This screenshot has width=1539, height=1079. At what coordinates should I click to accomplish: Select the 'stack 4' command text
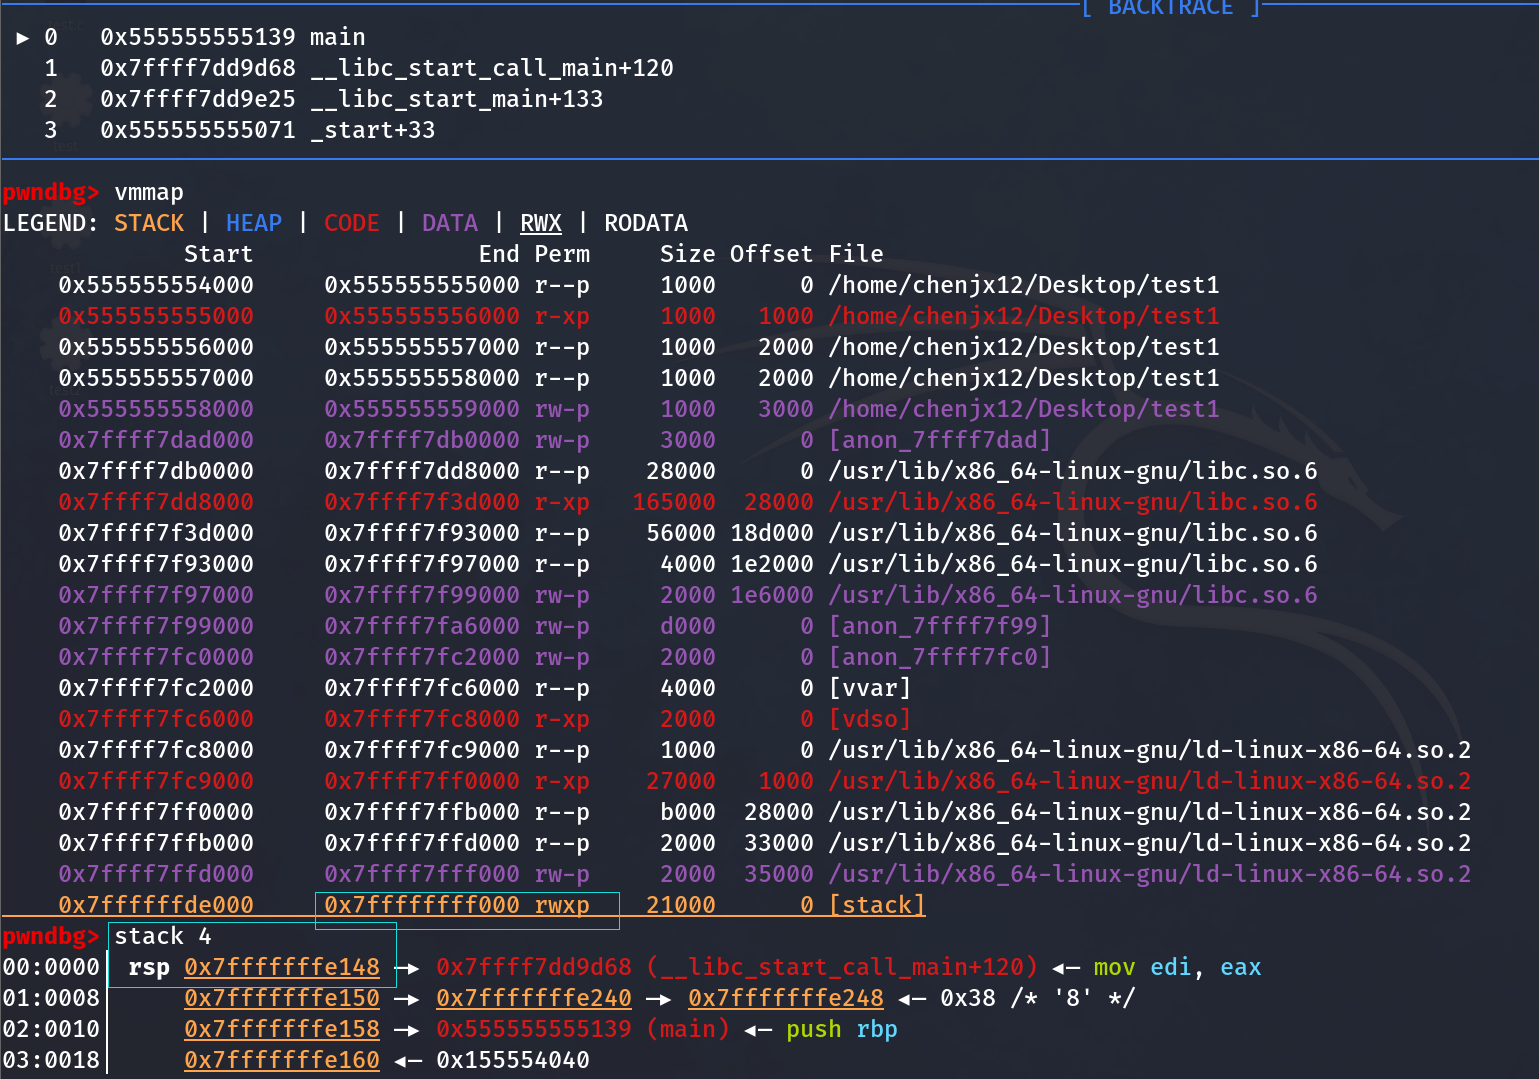click(x=163, y=936)
